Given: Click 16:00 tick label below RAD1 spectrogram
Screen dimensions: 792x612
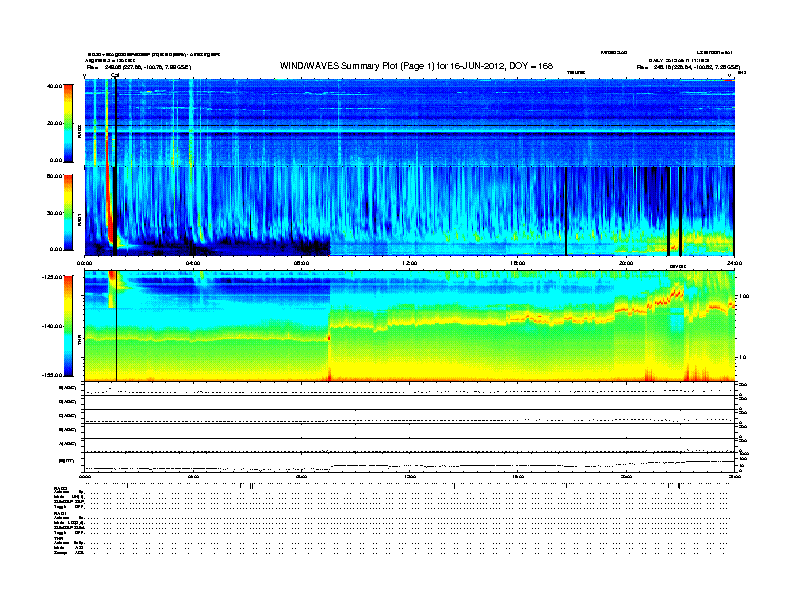Looking at the screenshot, I should click(518, 263).
